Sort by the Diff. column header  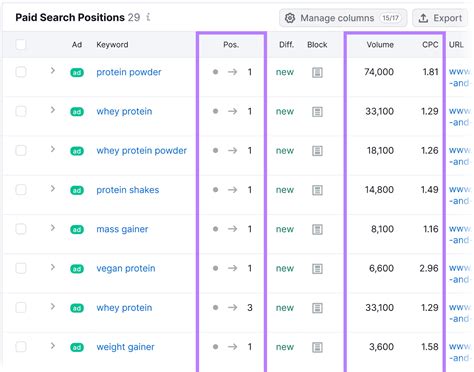pyautogui.click(x=286, y=45)
